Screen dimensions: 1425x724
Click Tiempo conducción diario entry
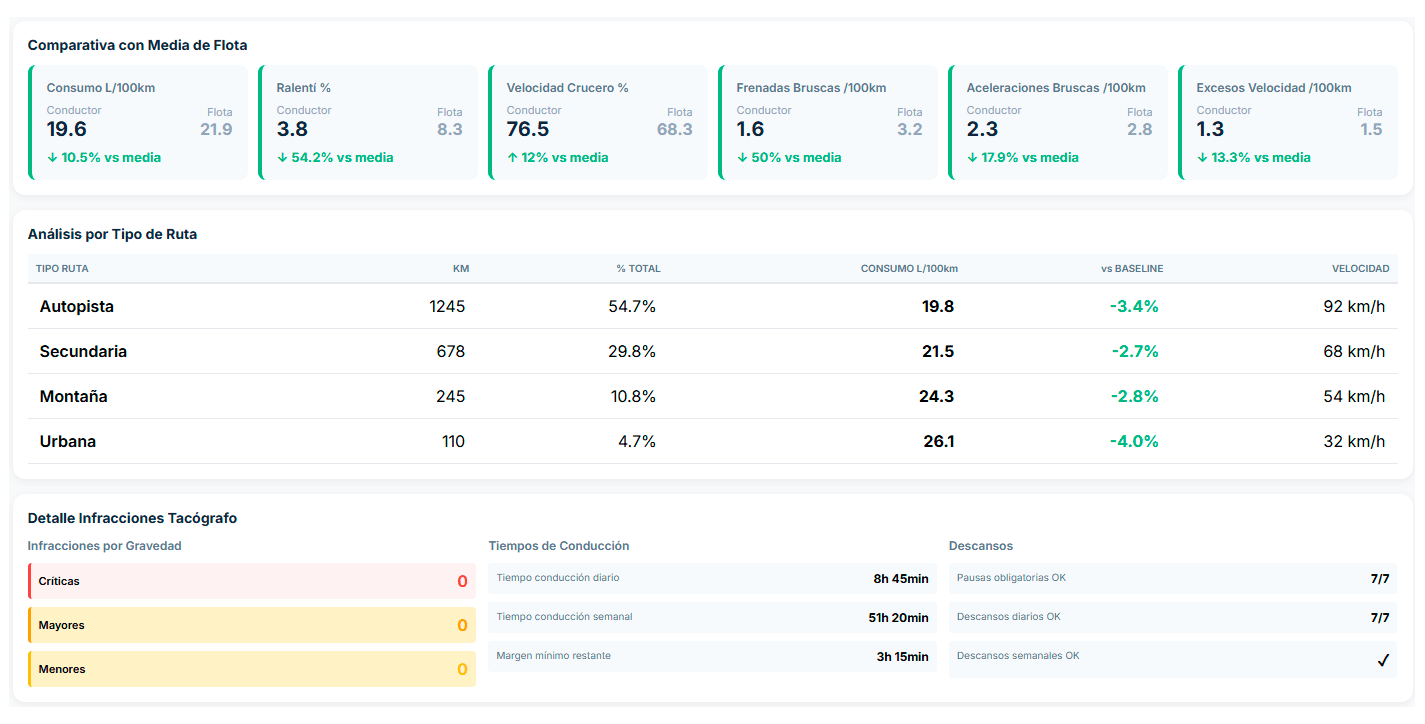[x=712, y=578]
